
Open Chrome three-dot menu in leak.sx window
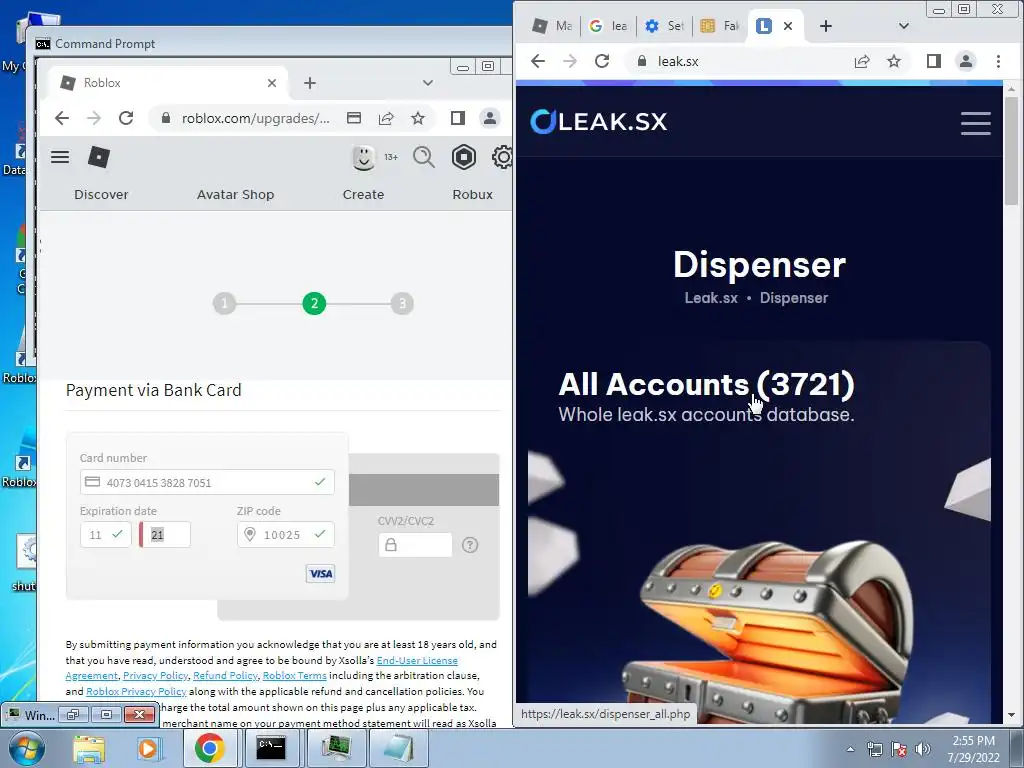click(998, 61)
